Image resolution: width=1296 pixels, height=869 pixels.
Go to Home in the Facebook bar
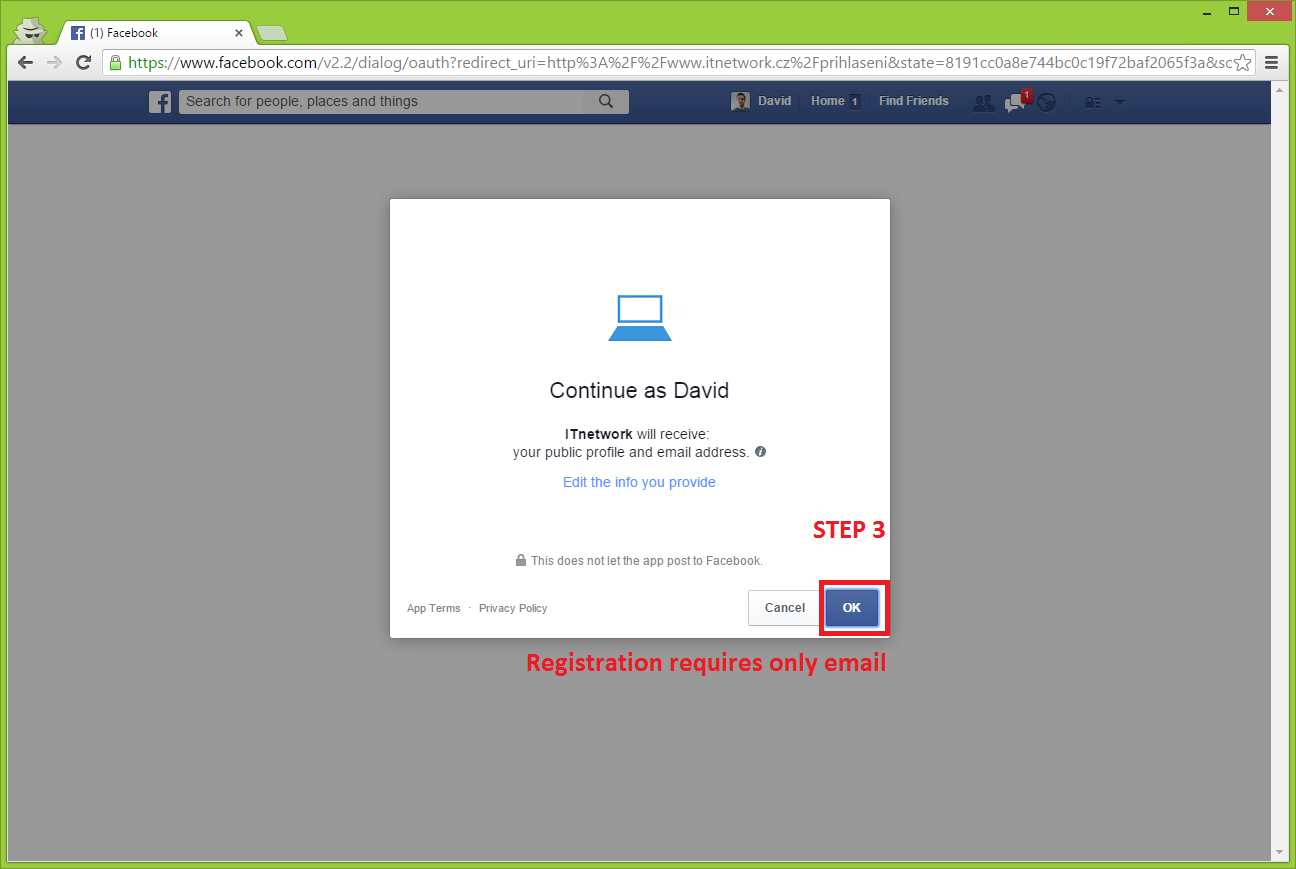coord(828,101)
